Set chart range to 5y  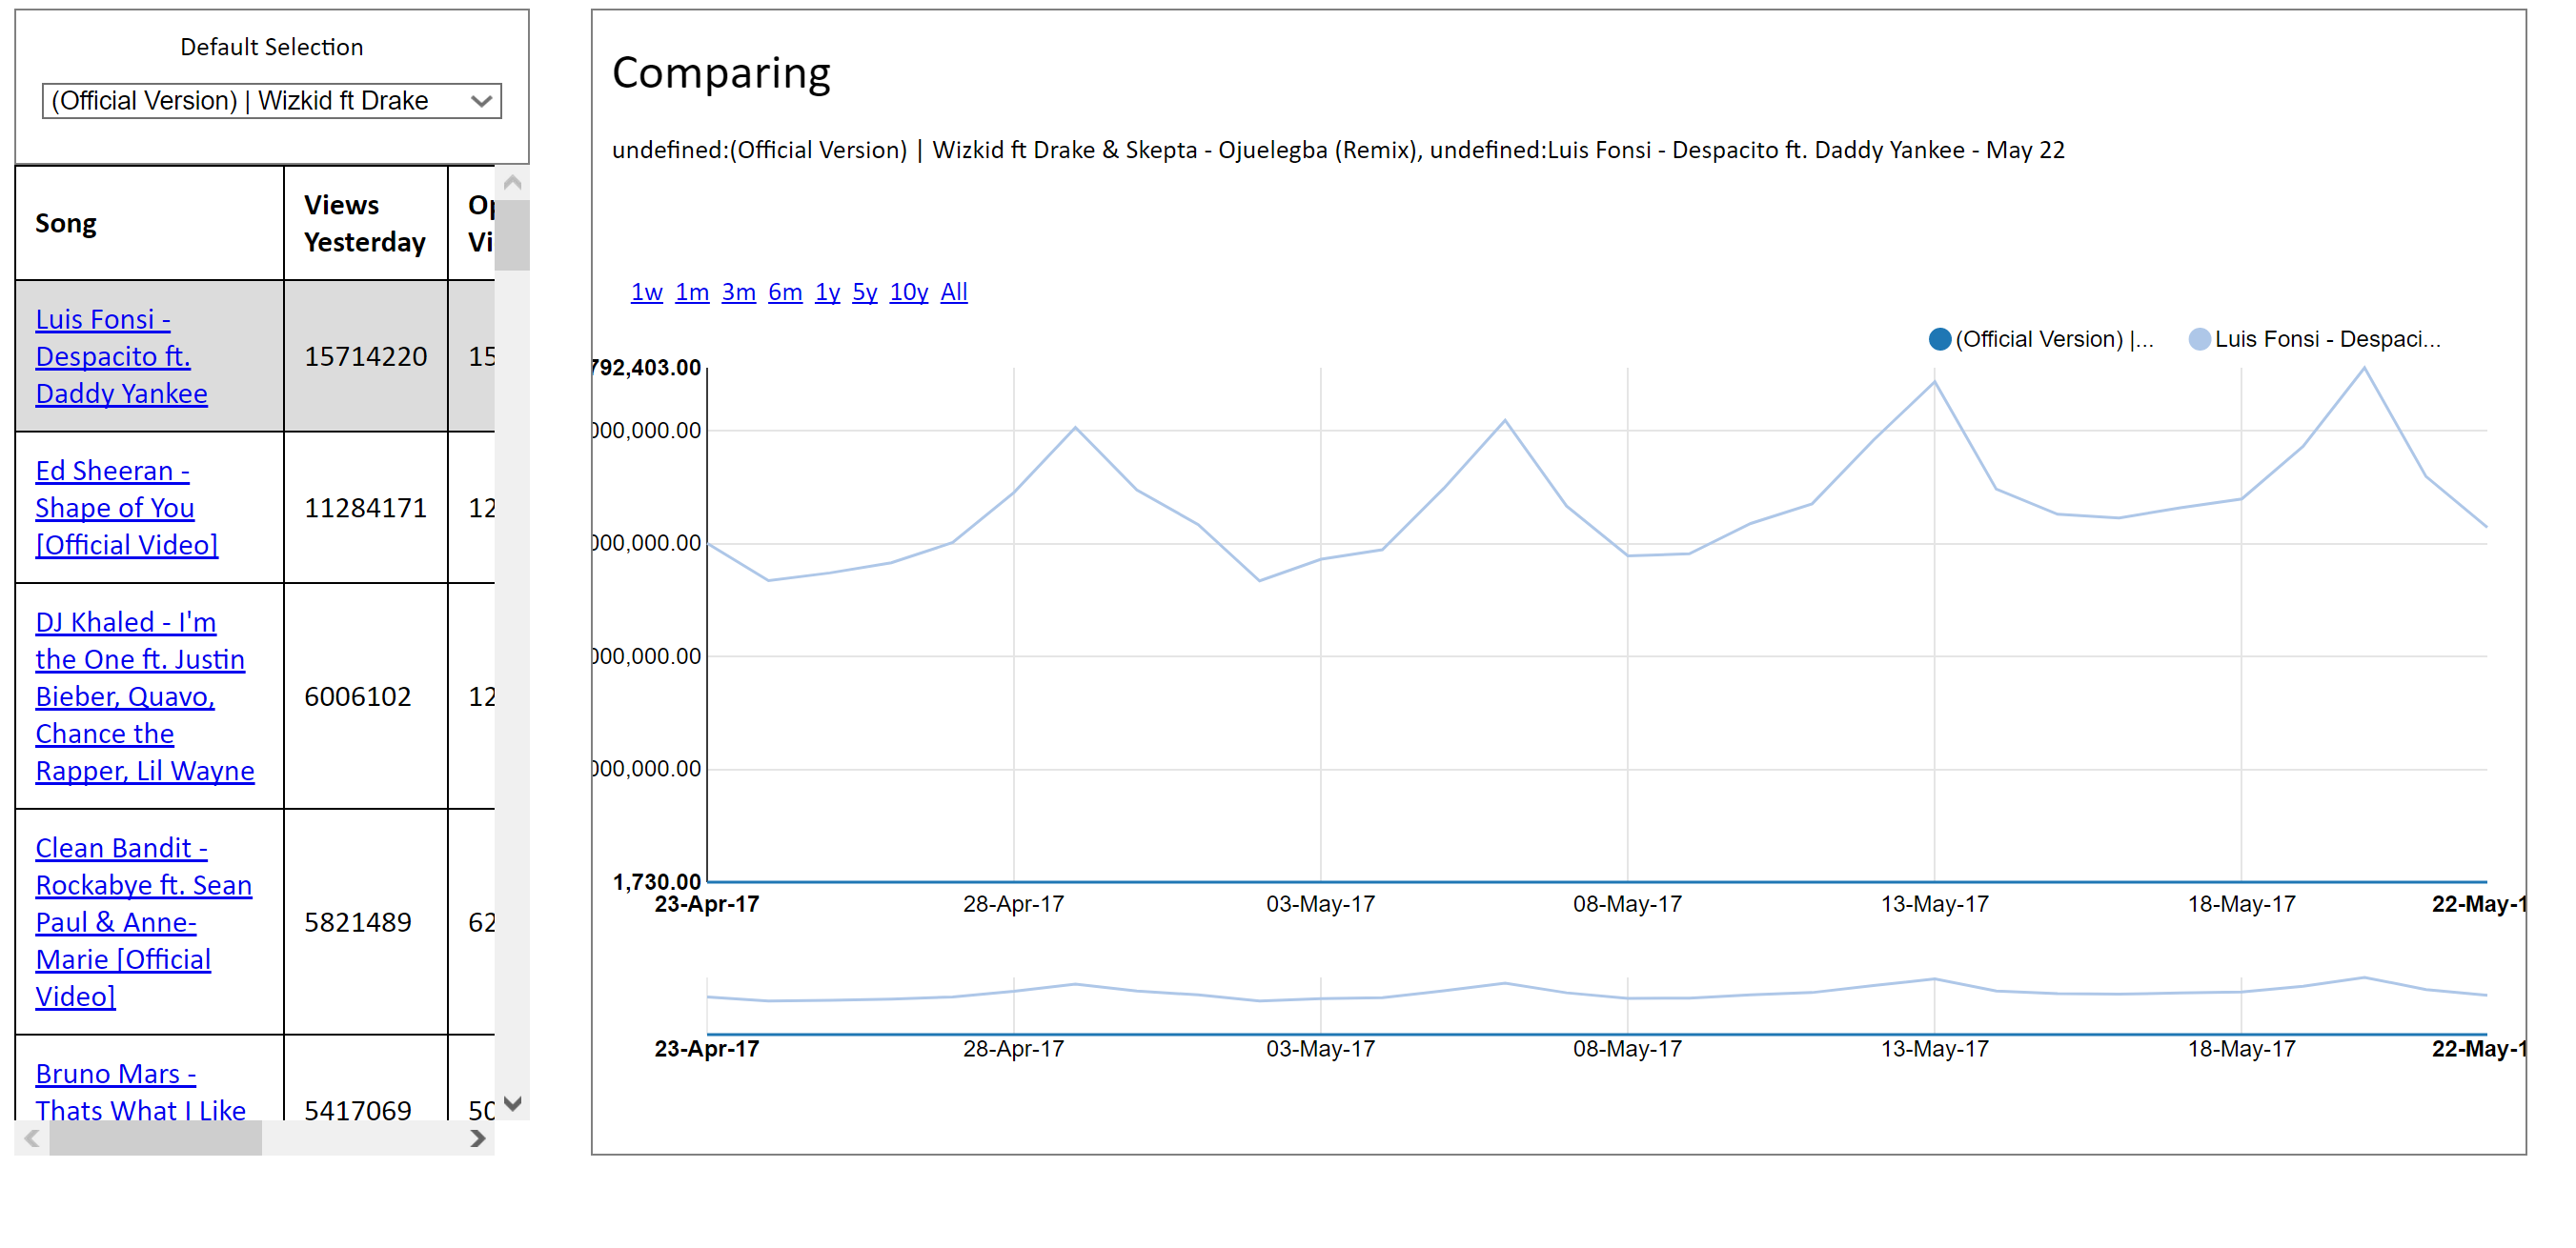[x=865, y=292]
